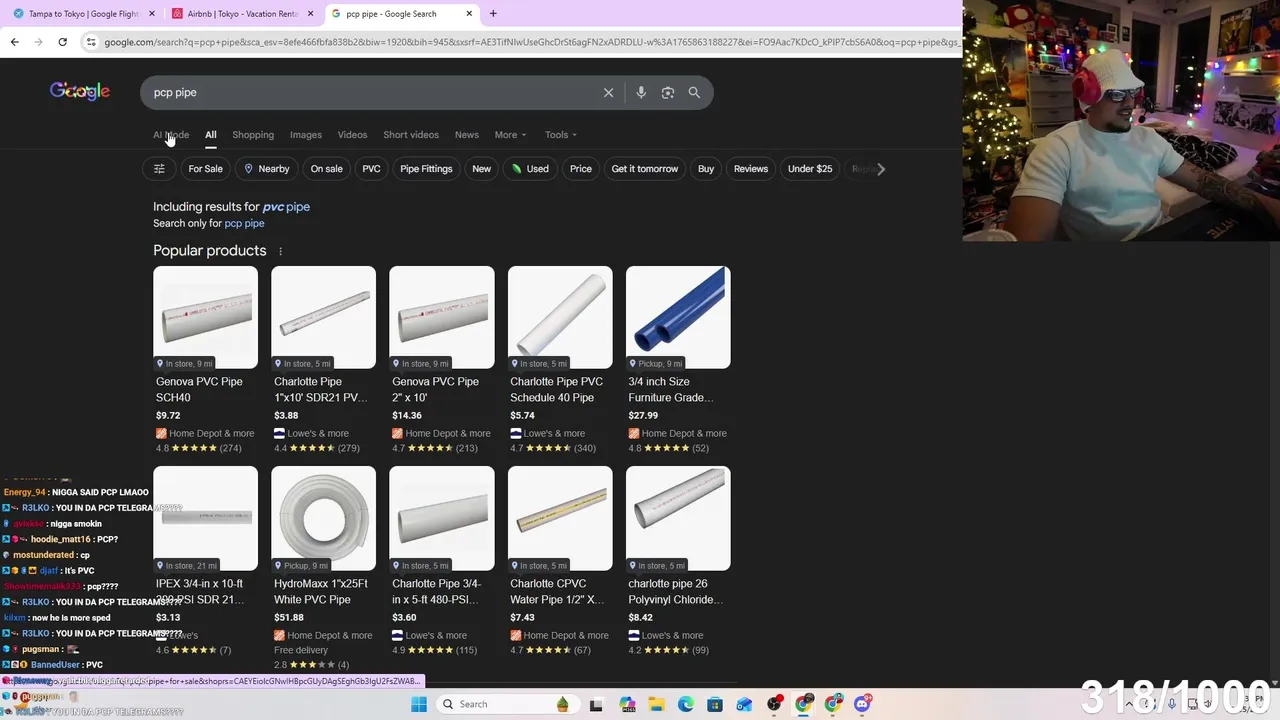1280x720 pixels.
Task: Click the Google logo
Action: click(80, 91)
